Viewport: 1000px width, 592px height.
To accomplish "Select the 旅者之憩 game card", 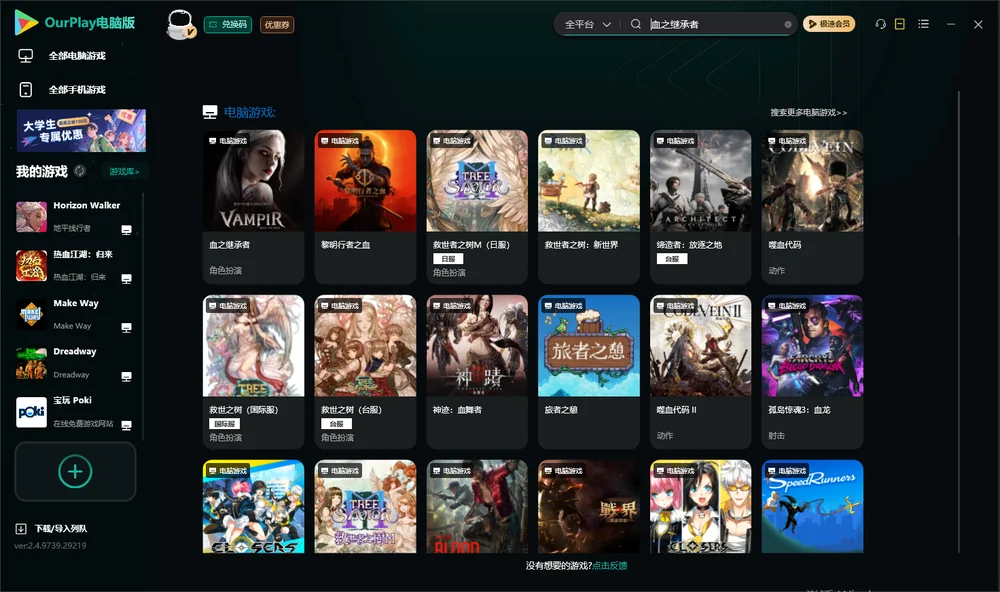I will tap(589, 372).
